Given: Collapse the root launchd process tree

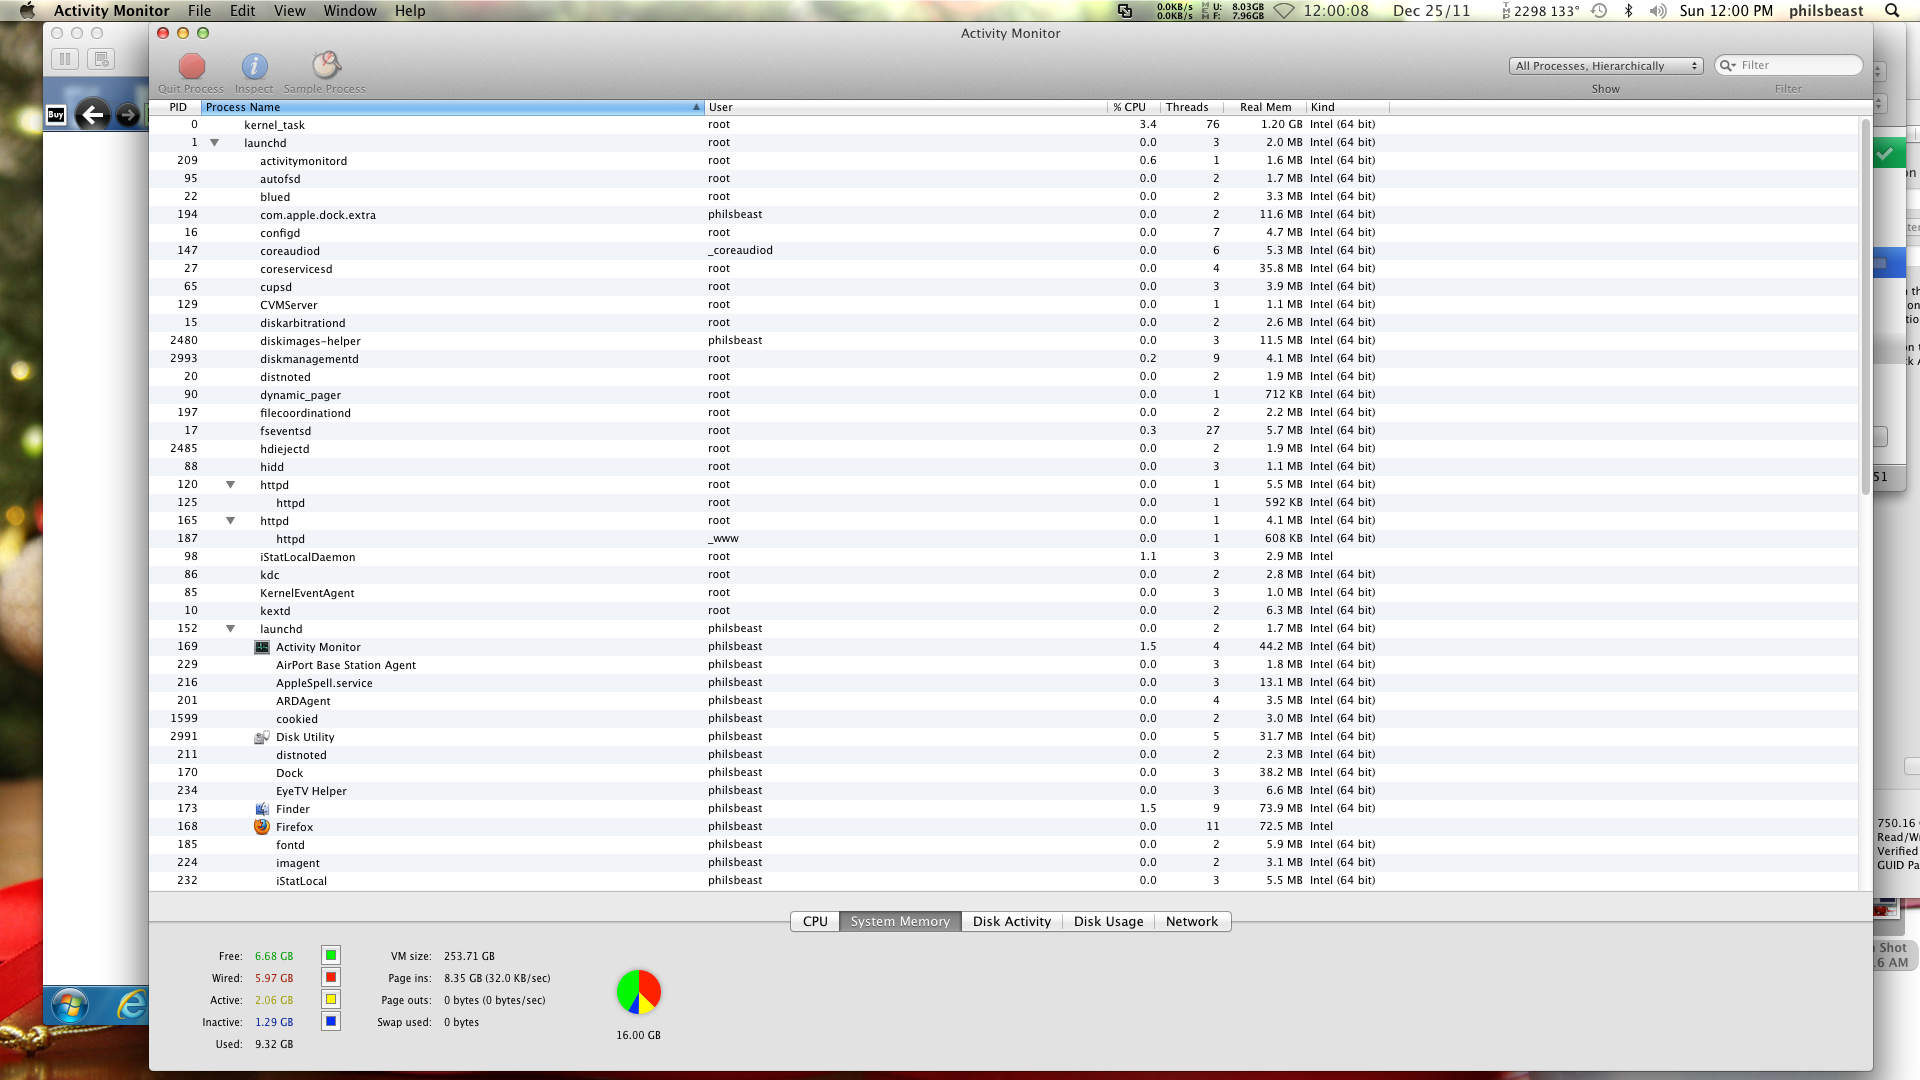Looking at the screenshot, I should 214,143.
